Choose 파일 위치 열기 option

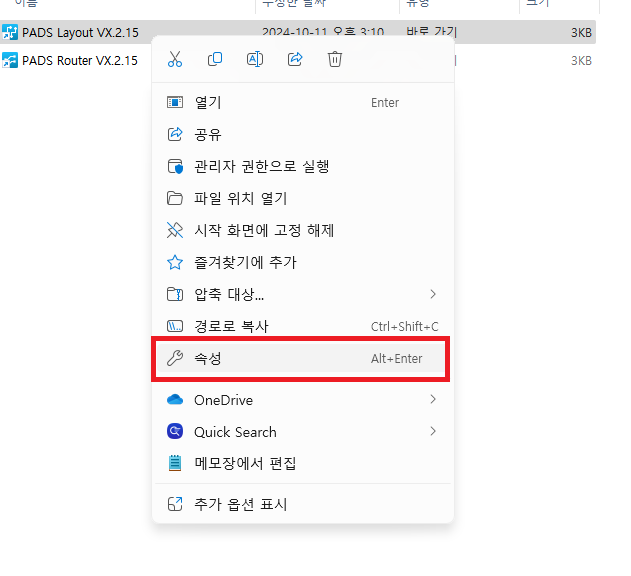click(x=240, y=198)
